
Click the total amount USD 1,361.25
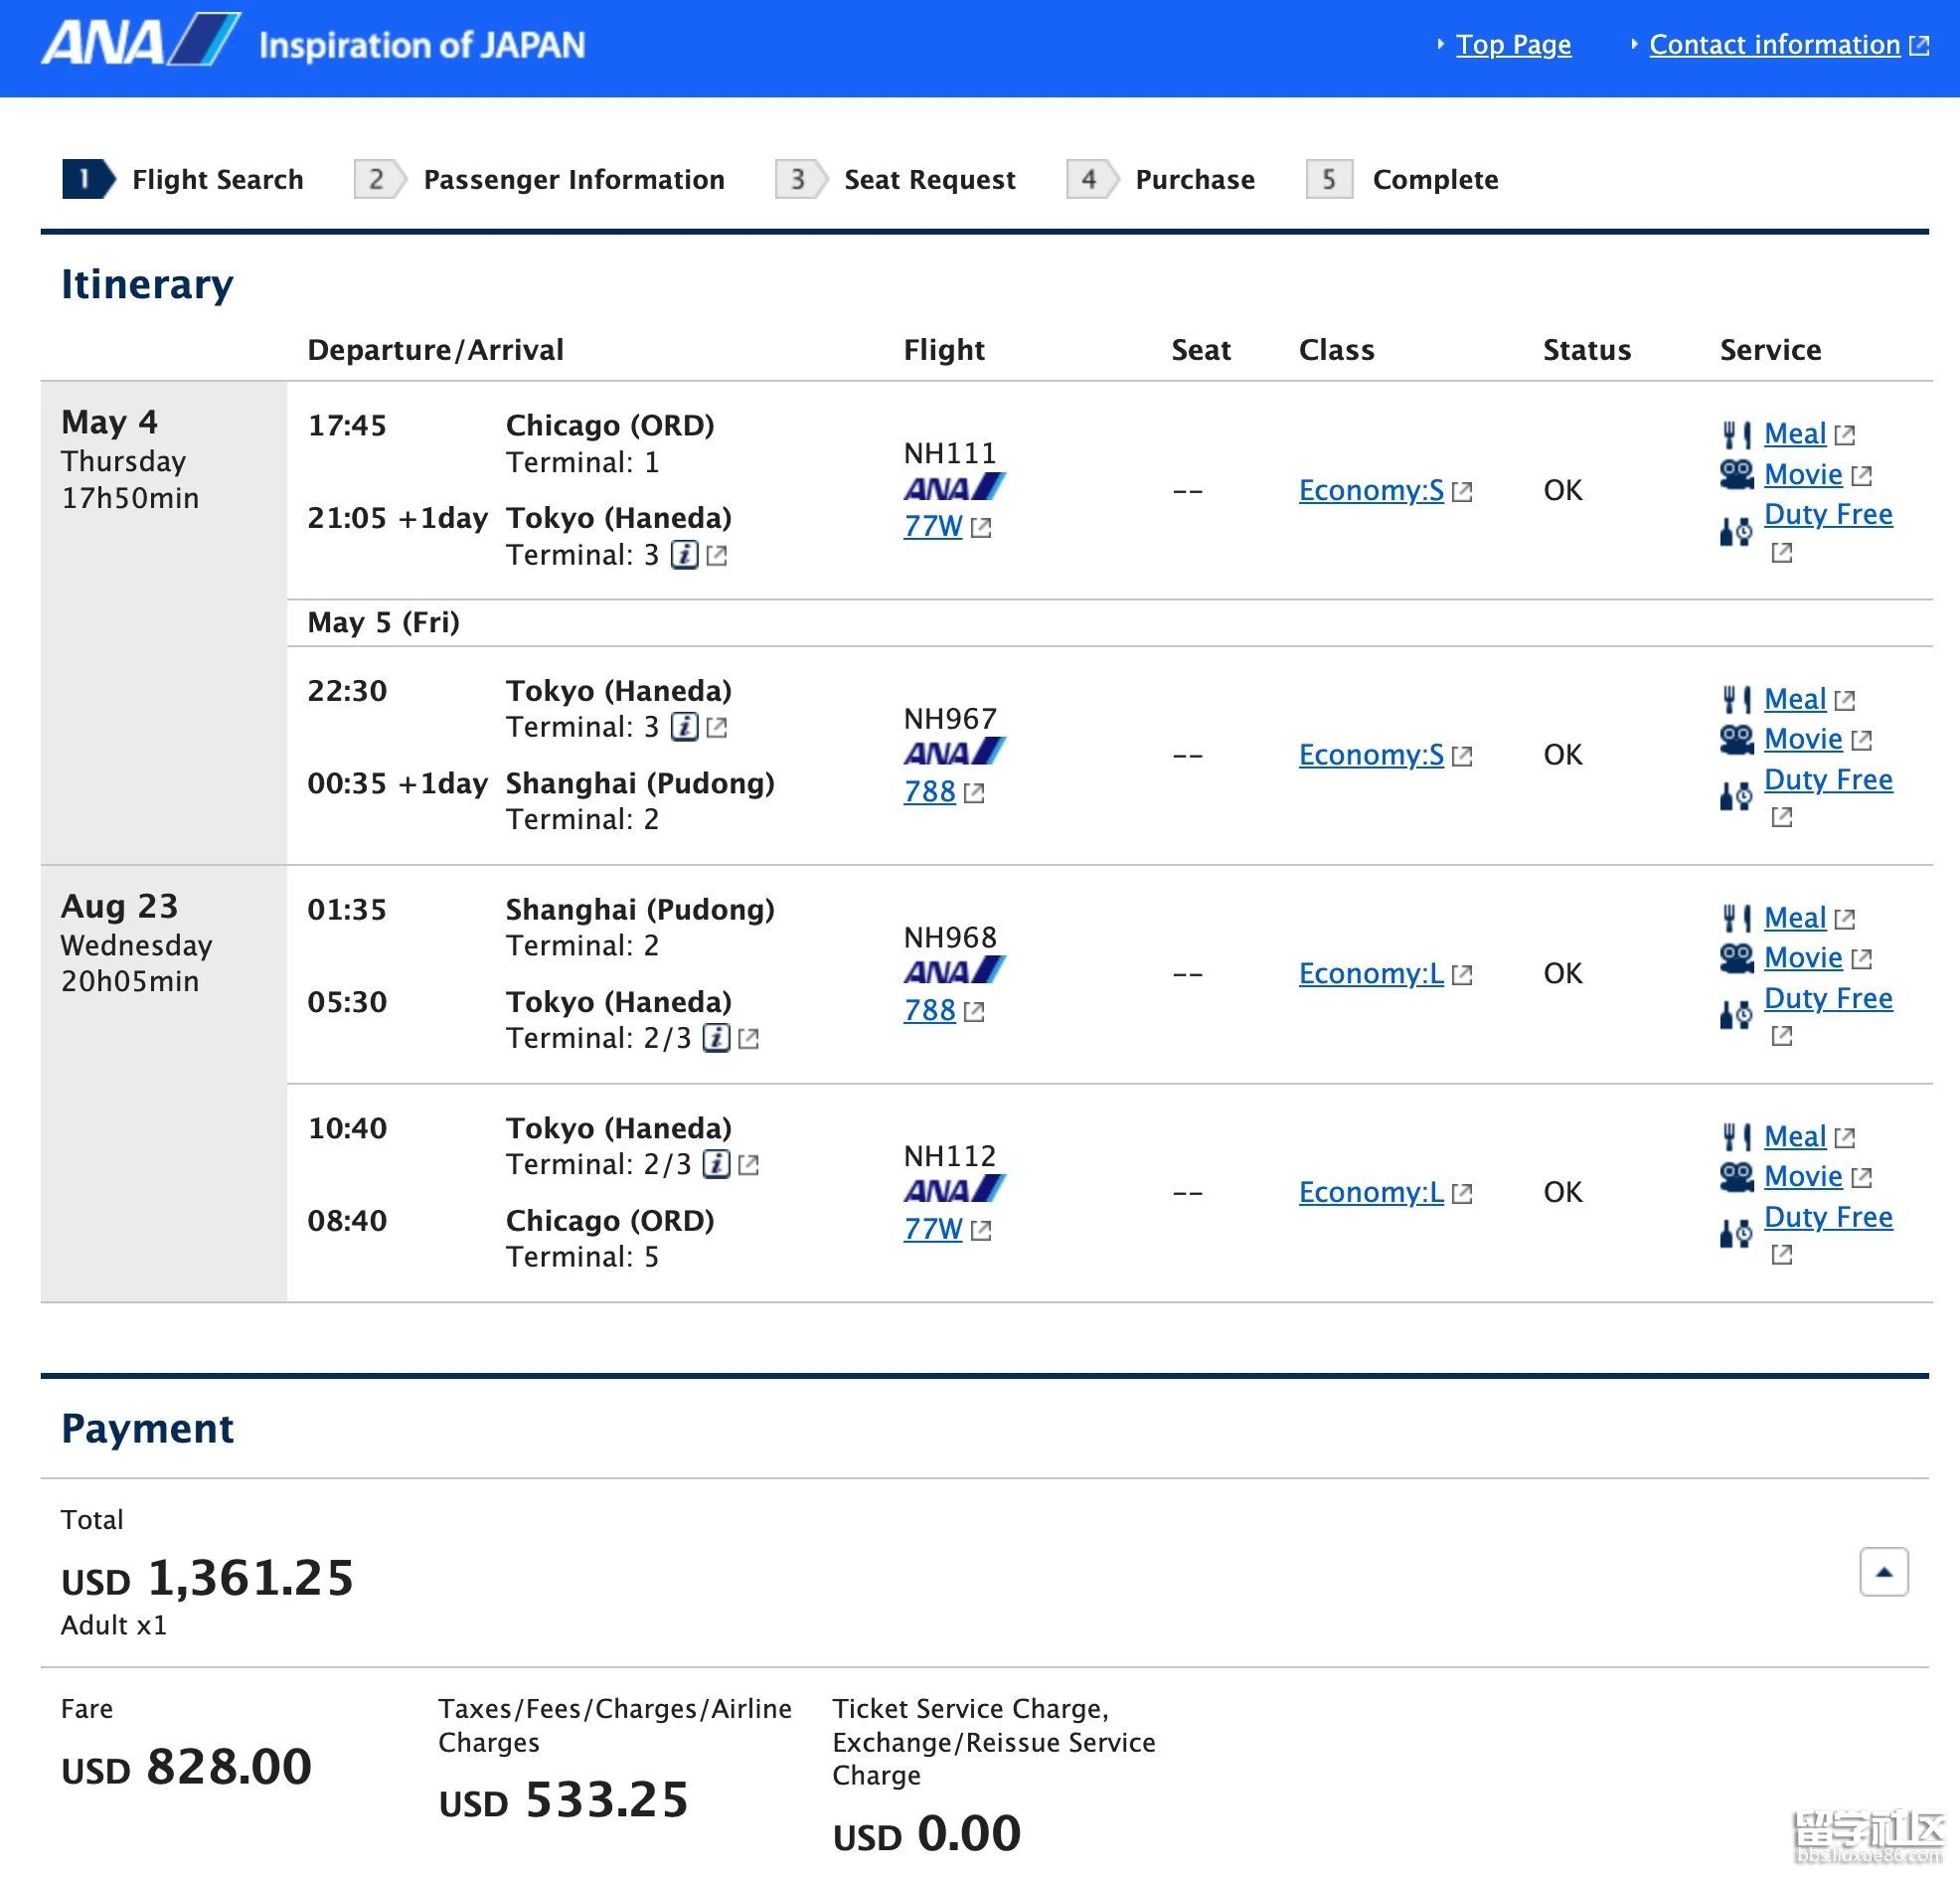coord(207,1578)
